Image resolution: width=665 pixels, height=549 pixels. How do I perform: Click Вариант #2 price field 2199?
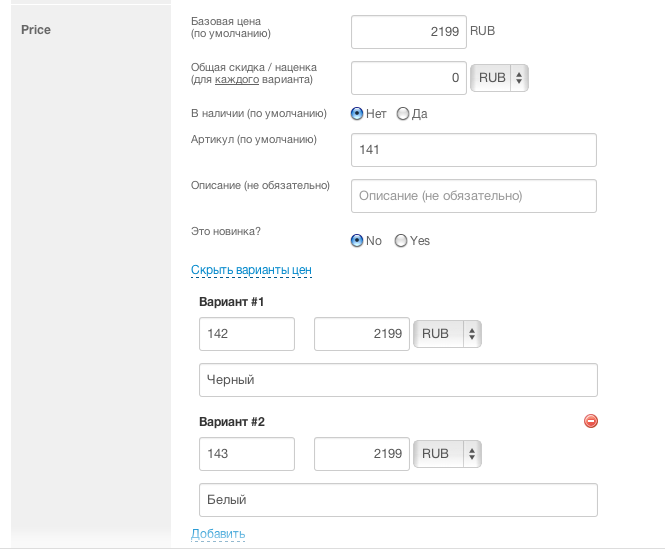tap(361, 454)
